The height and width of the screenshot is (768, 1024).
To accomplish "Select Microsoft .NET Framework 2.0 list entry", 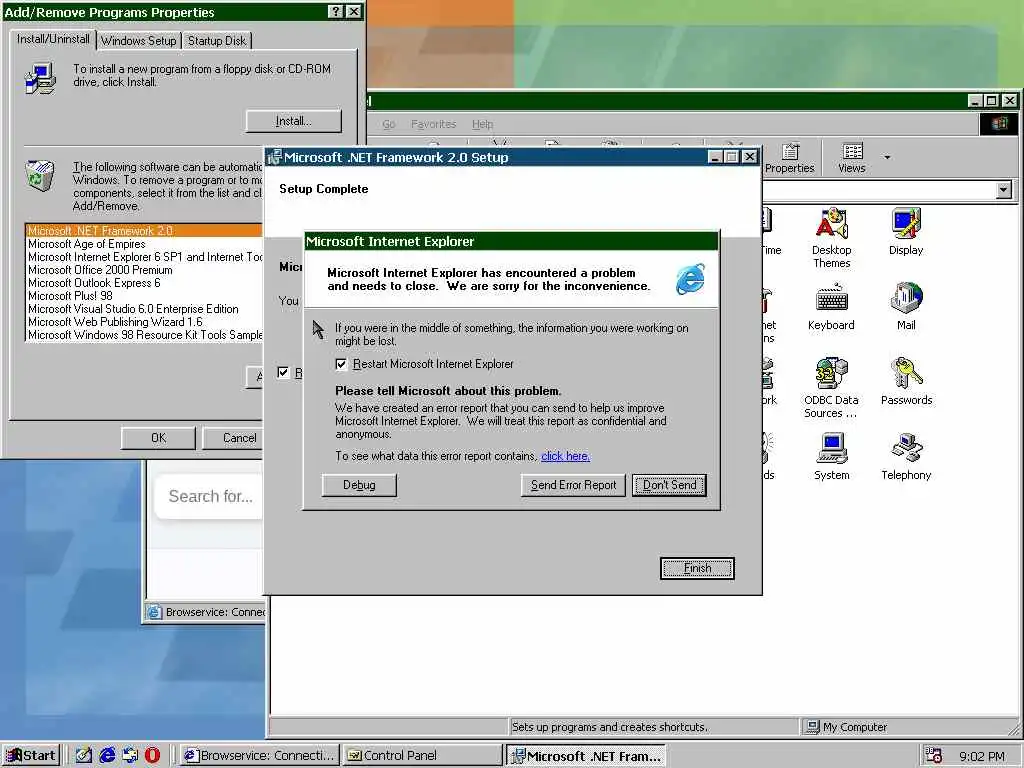I will coord(144,231).
